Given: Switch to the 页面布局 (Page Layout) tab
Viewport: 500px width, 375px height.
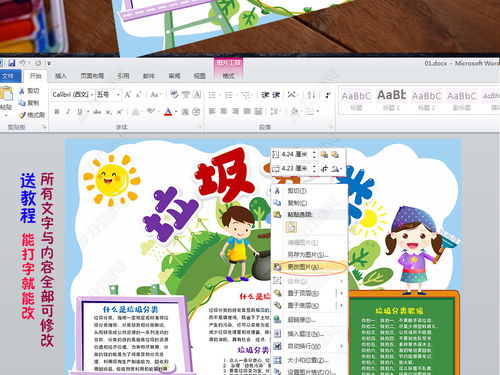Looking at the screenshot, I should click(92, 76).
